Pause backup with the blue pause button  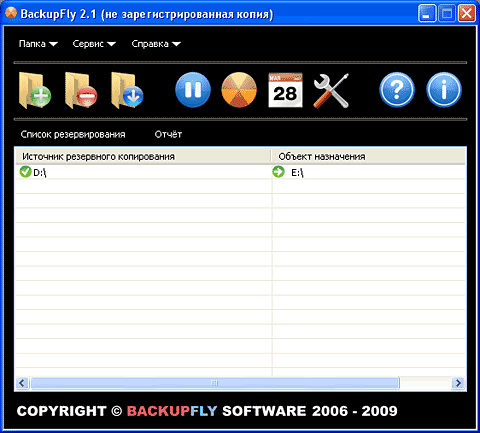coord(193,90)
